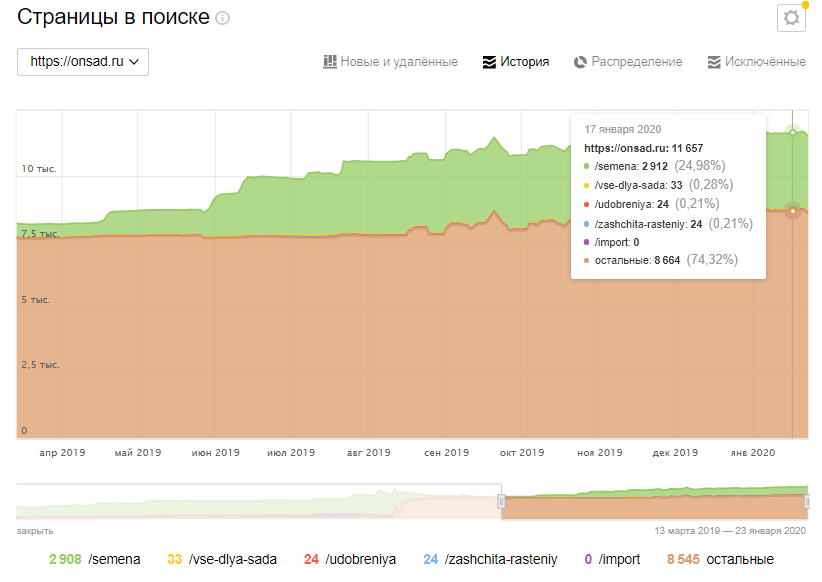Click the orange data point marker on chart
This screenshot has height=582, width=822.
[793, 210]
